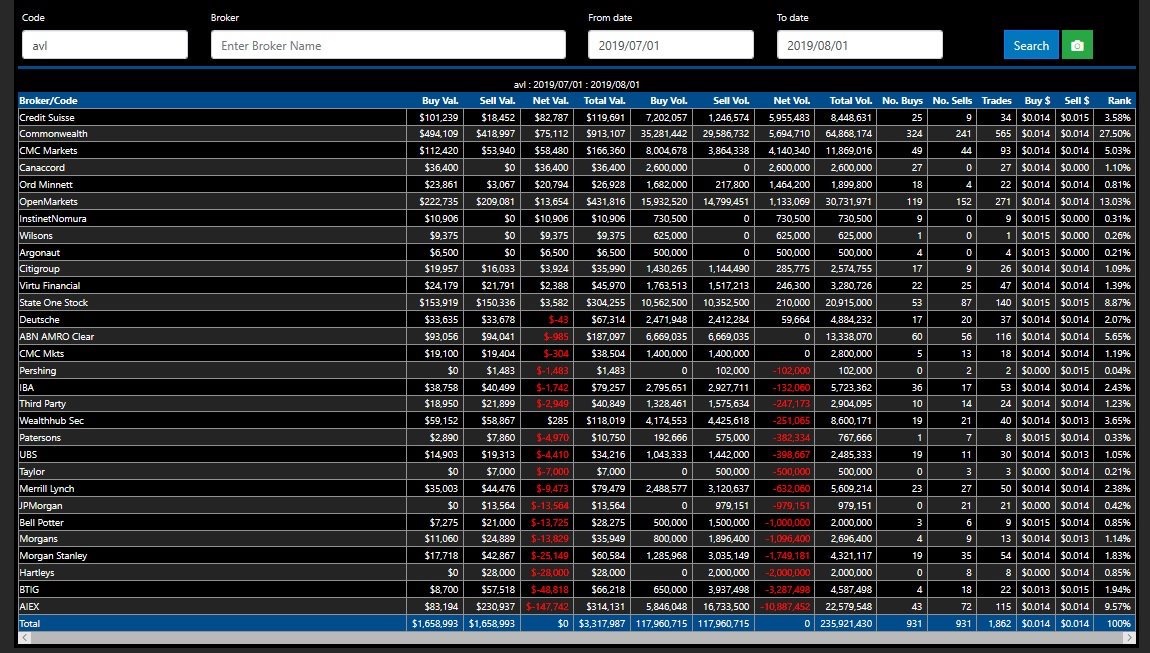Click the BTIG broker name
This screenshot has width=1150, height=653.
29,590
